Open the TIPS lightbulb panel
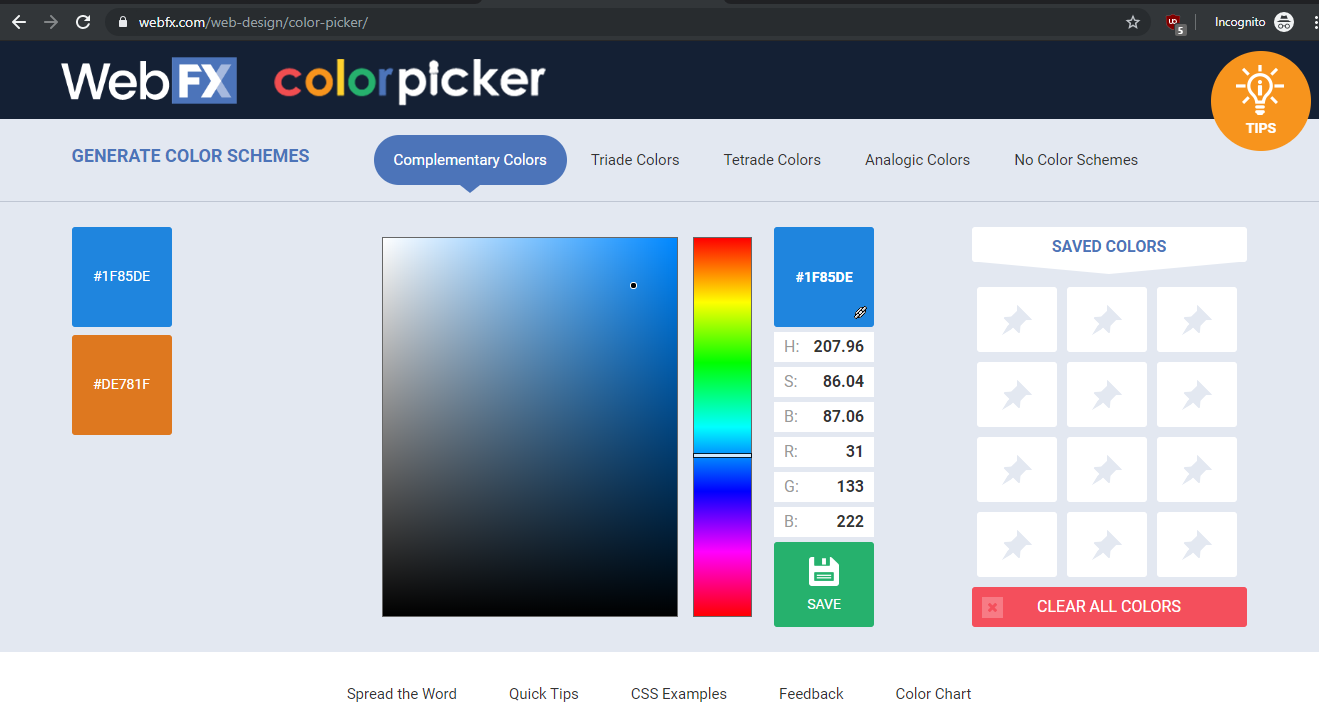The image size is (1319, 728). [x=1260, y=101]
